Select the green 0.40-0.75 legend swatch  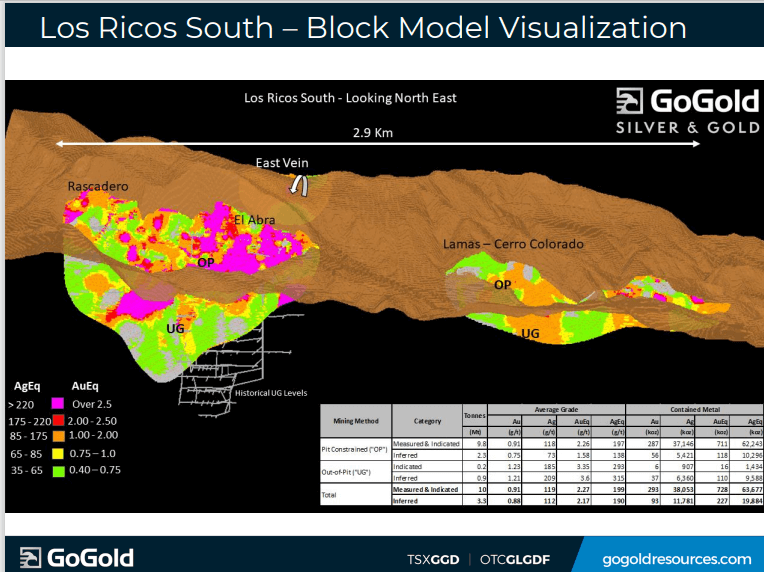click(x=58, y=471)
